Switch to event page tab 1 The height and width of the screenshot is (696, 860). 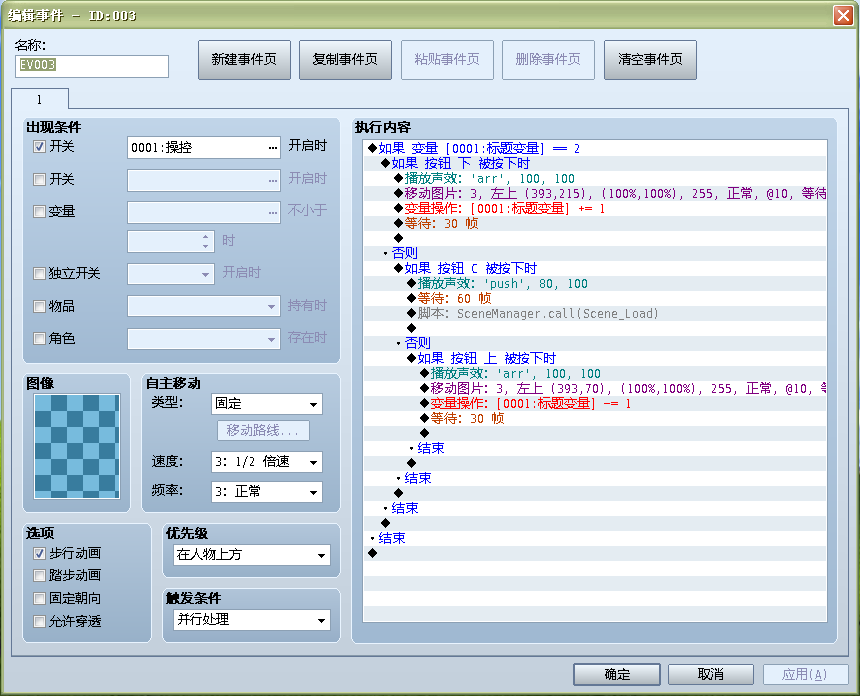[39, 99]
